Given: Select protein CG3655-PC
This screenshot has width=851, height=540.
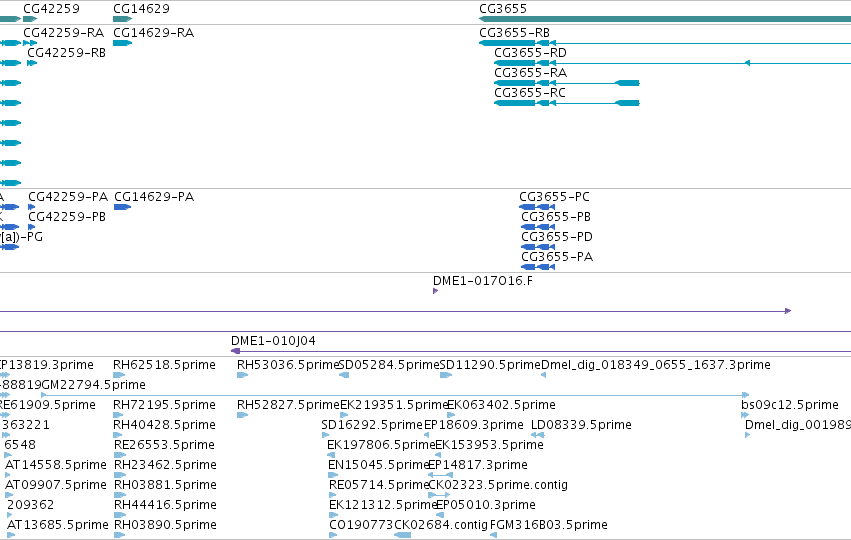Looking at the screenshot, I should coord(554,196).
